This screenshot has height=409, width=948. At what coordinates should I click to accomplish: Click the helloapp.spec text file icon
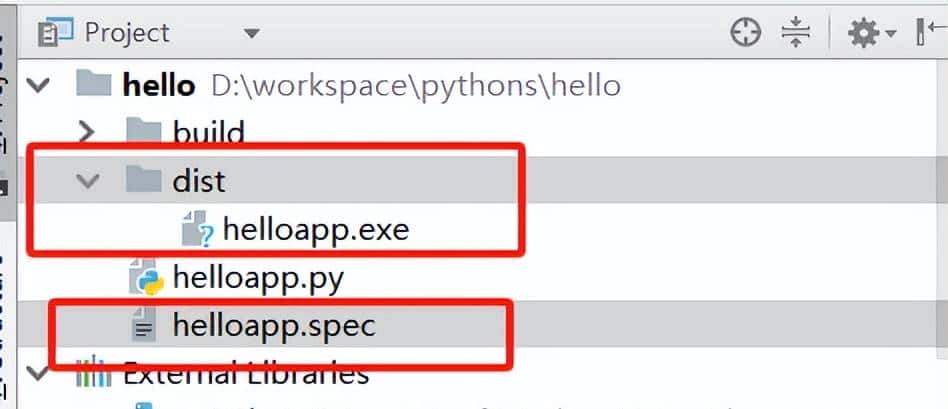click(x=144, y=325)
